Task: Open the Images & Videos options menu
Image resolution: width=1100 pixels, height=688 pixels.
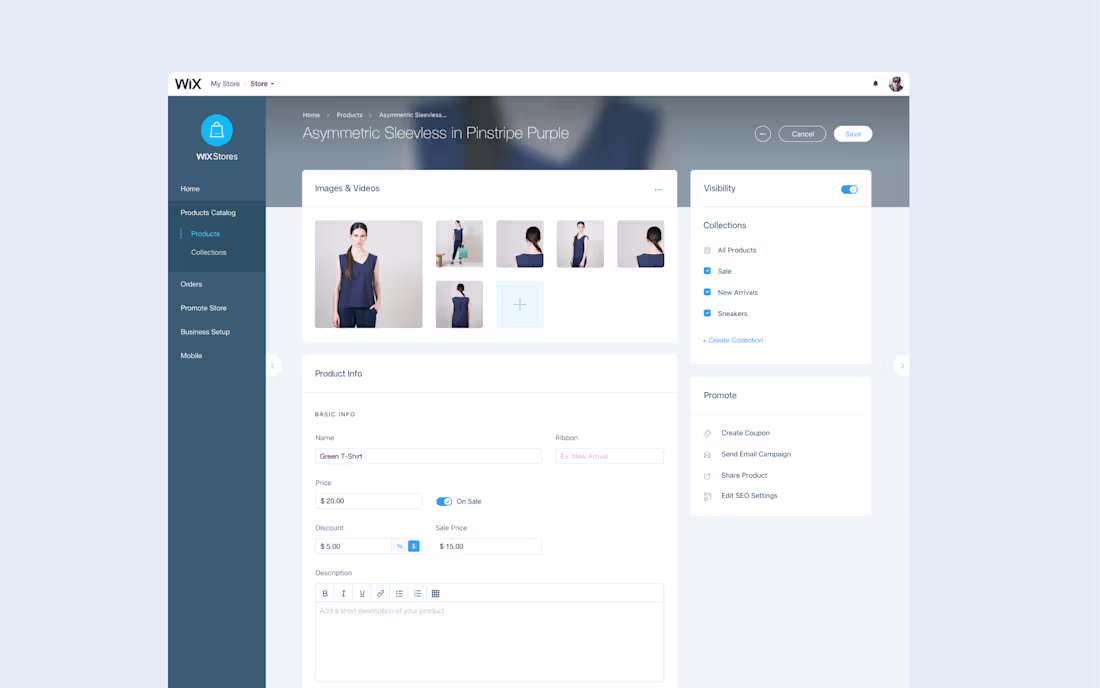Action: coord(658,189)
